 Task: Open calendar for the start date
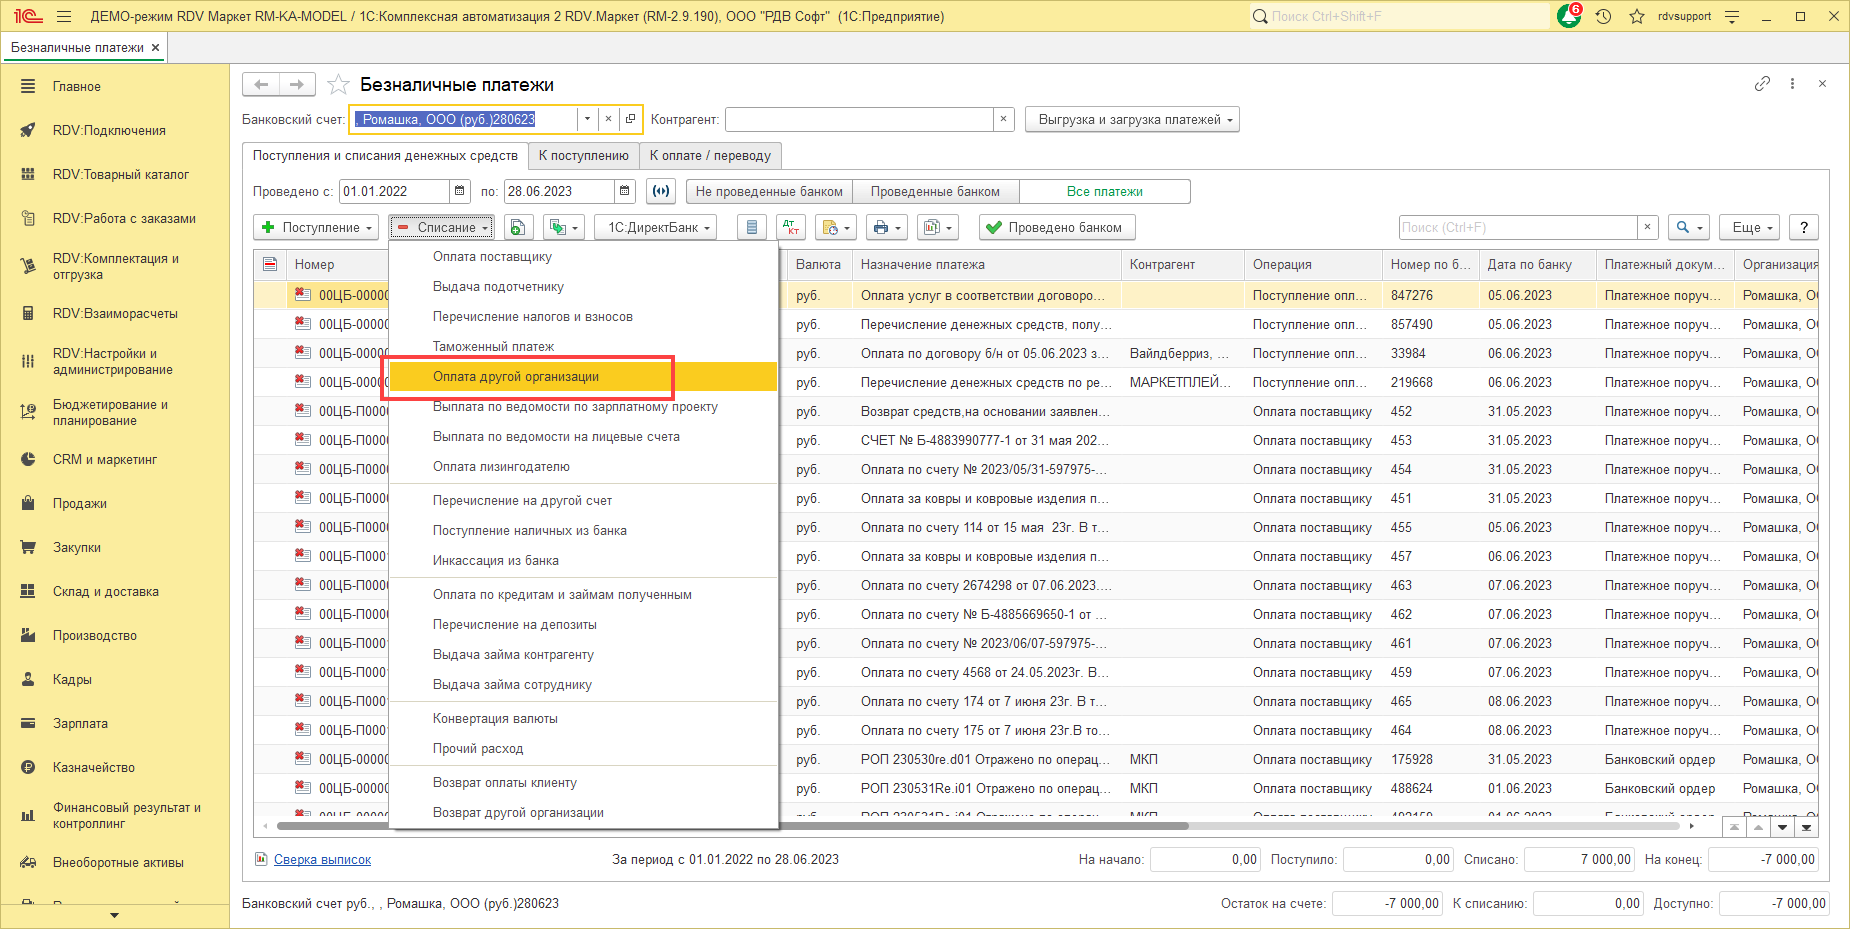click(459, 192)
